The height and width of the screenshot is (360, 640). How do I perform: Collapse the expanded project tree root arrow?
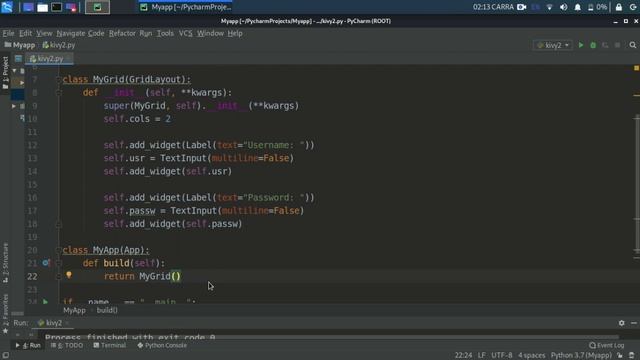[14, 71]
